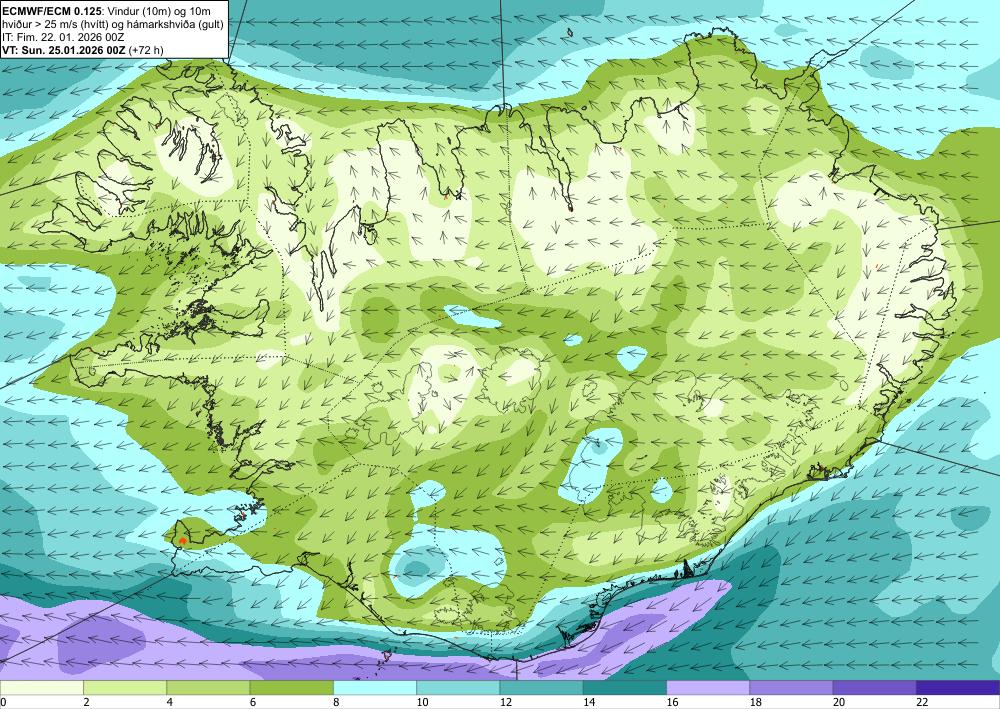Screen dimensions: 1000x709
Task: Click the 18–20 m/s medium purple legend swatch
Action: [x=791, y=688]
